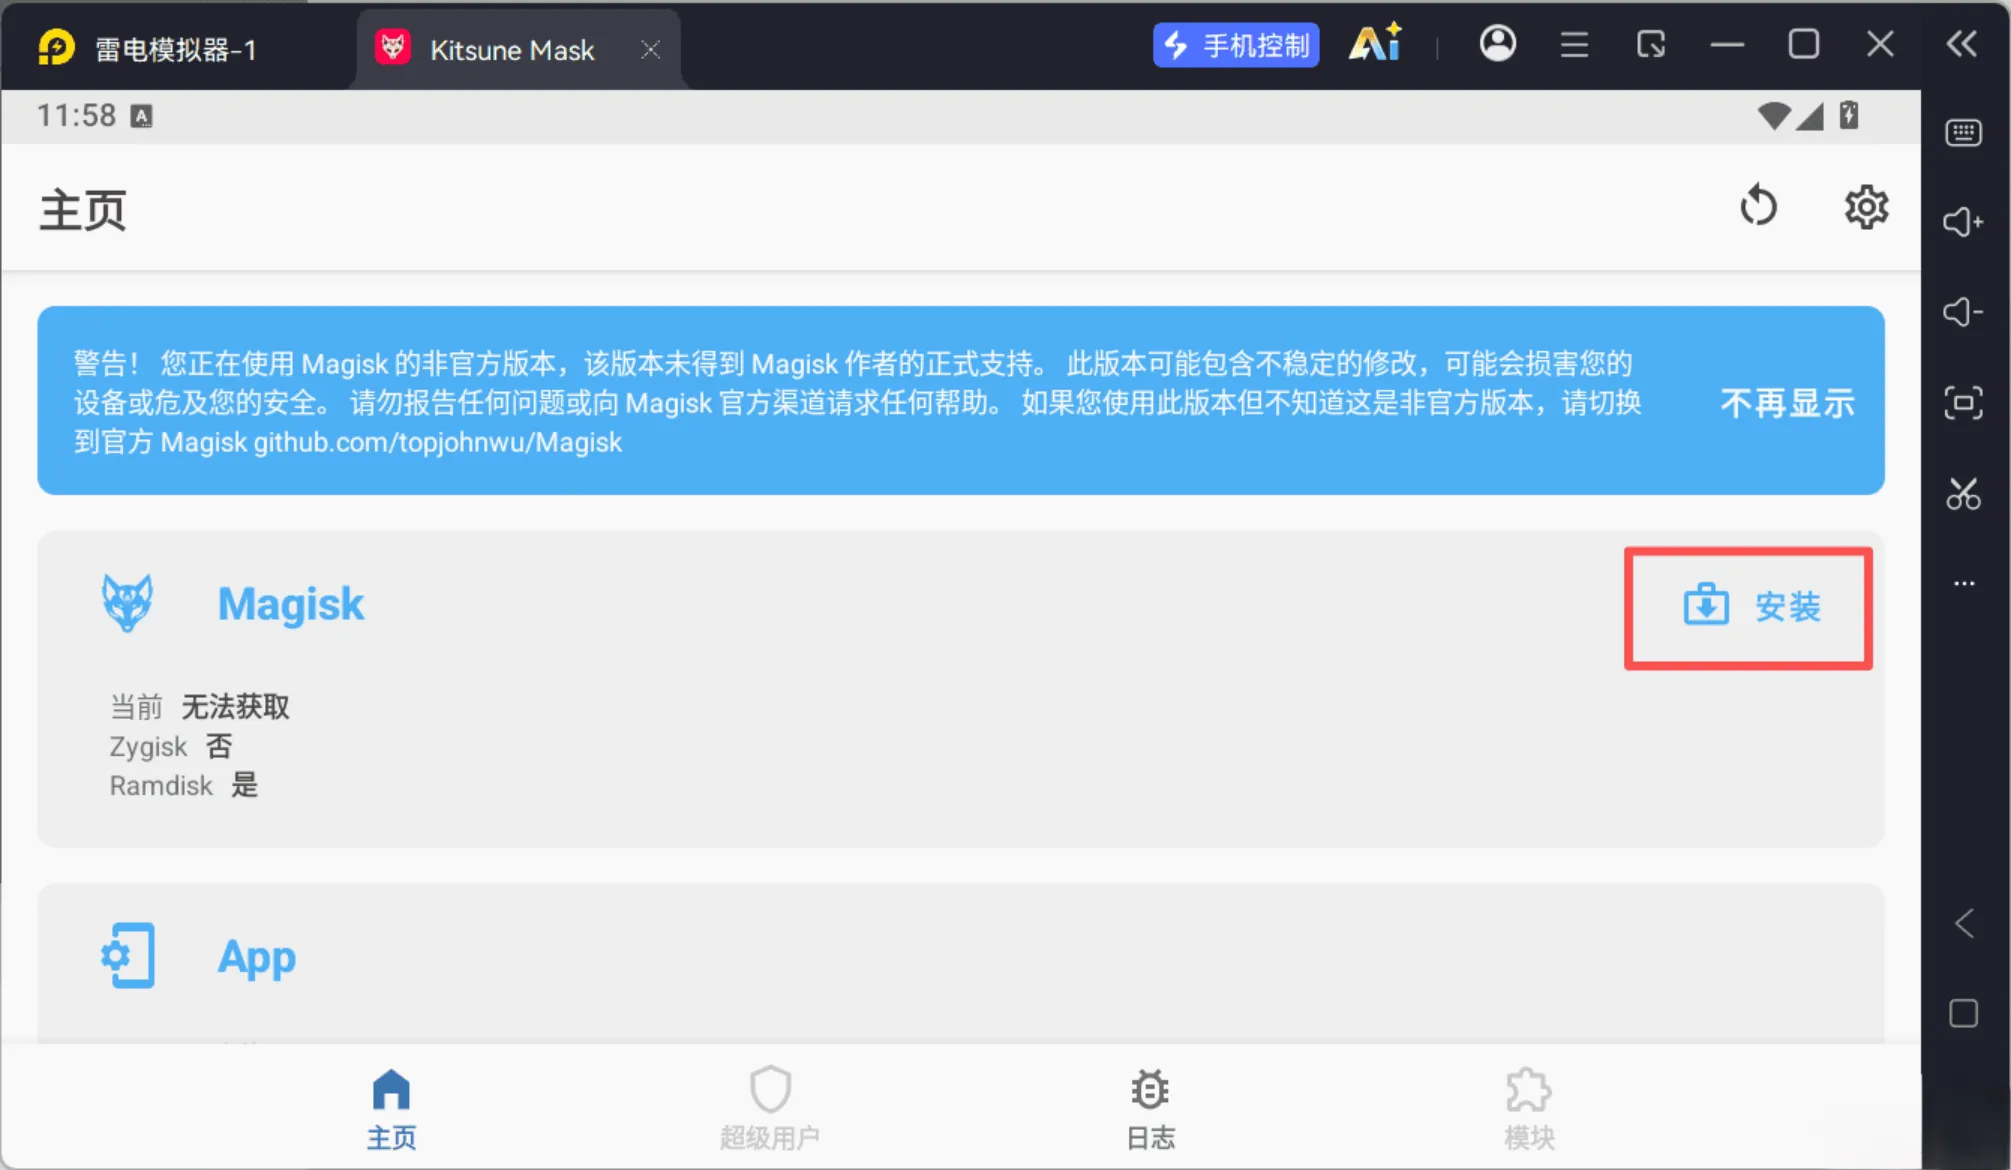Click the Magisk fox mask icon
2011x1170 pixels.
[x=128, y=602]
